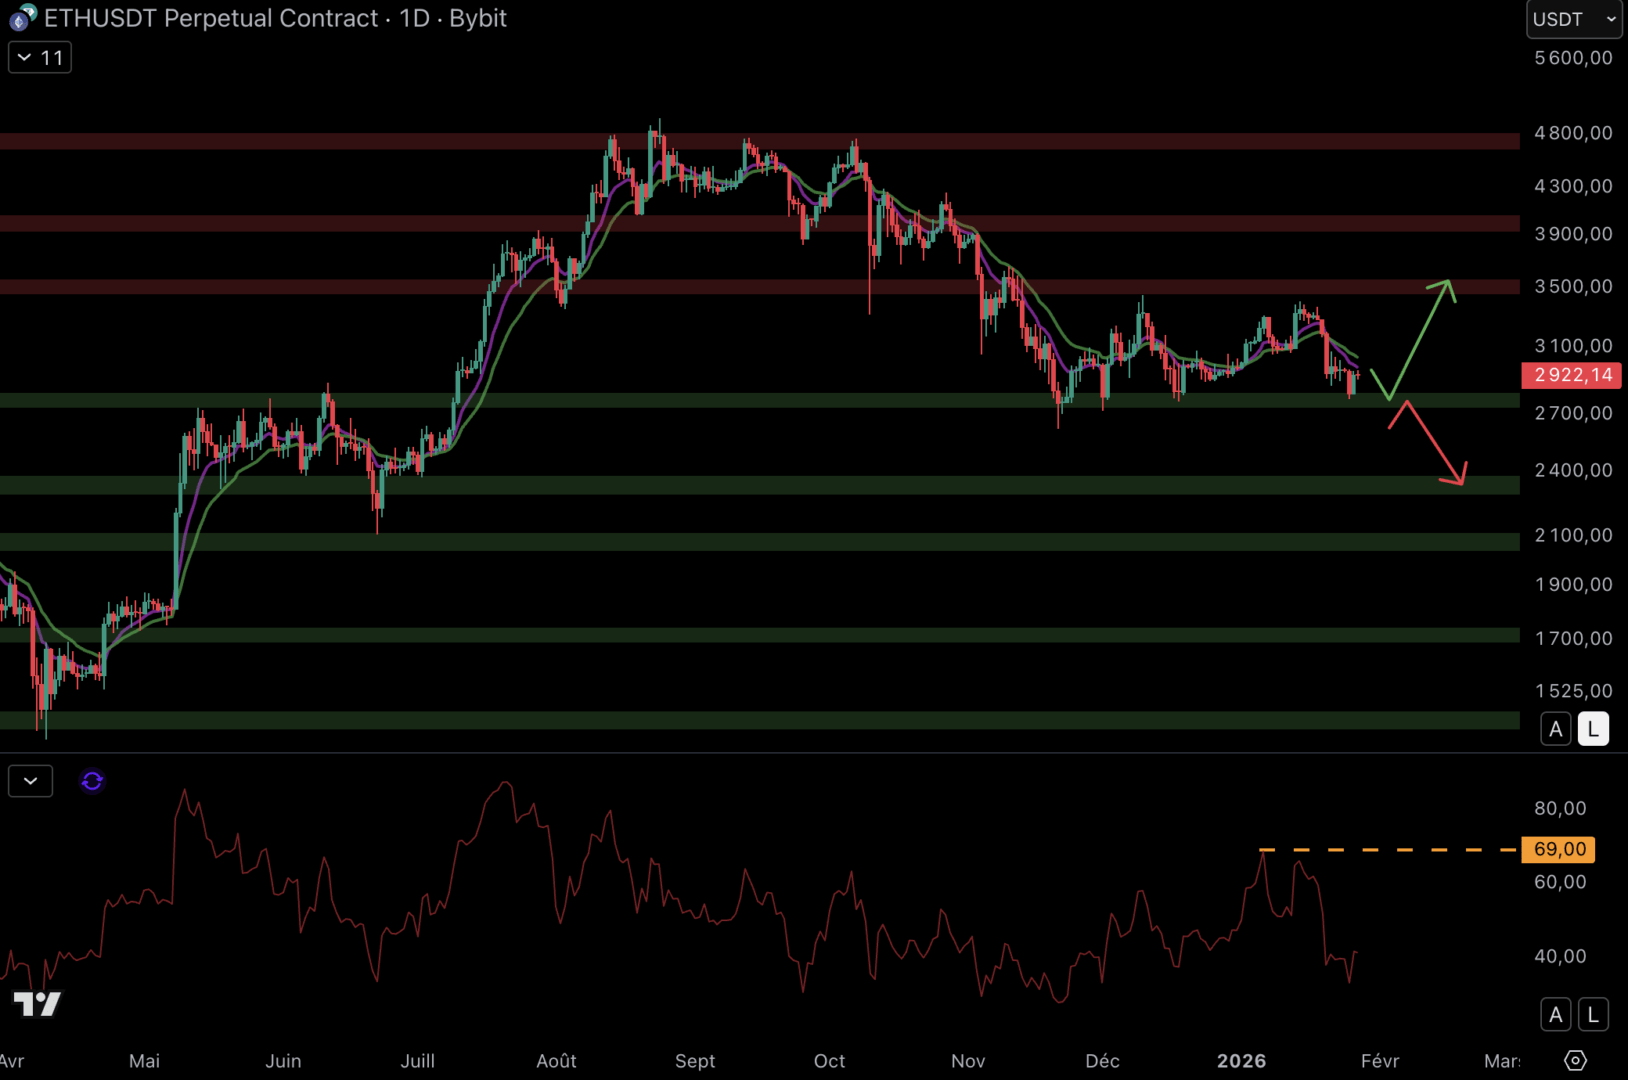Open the USDT currency dropdown
The width and height of the screenshot is (1628, 1080).
[1573, 19]
